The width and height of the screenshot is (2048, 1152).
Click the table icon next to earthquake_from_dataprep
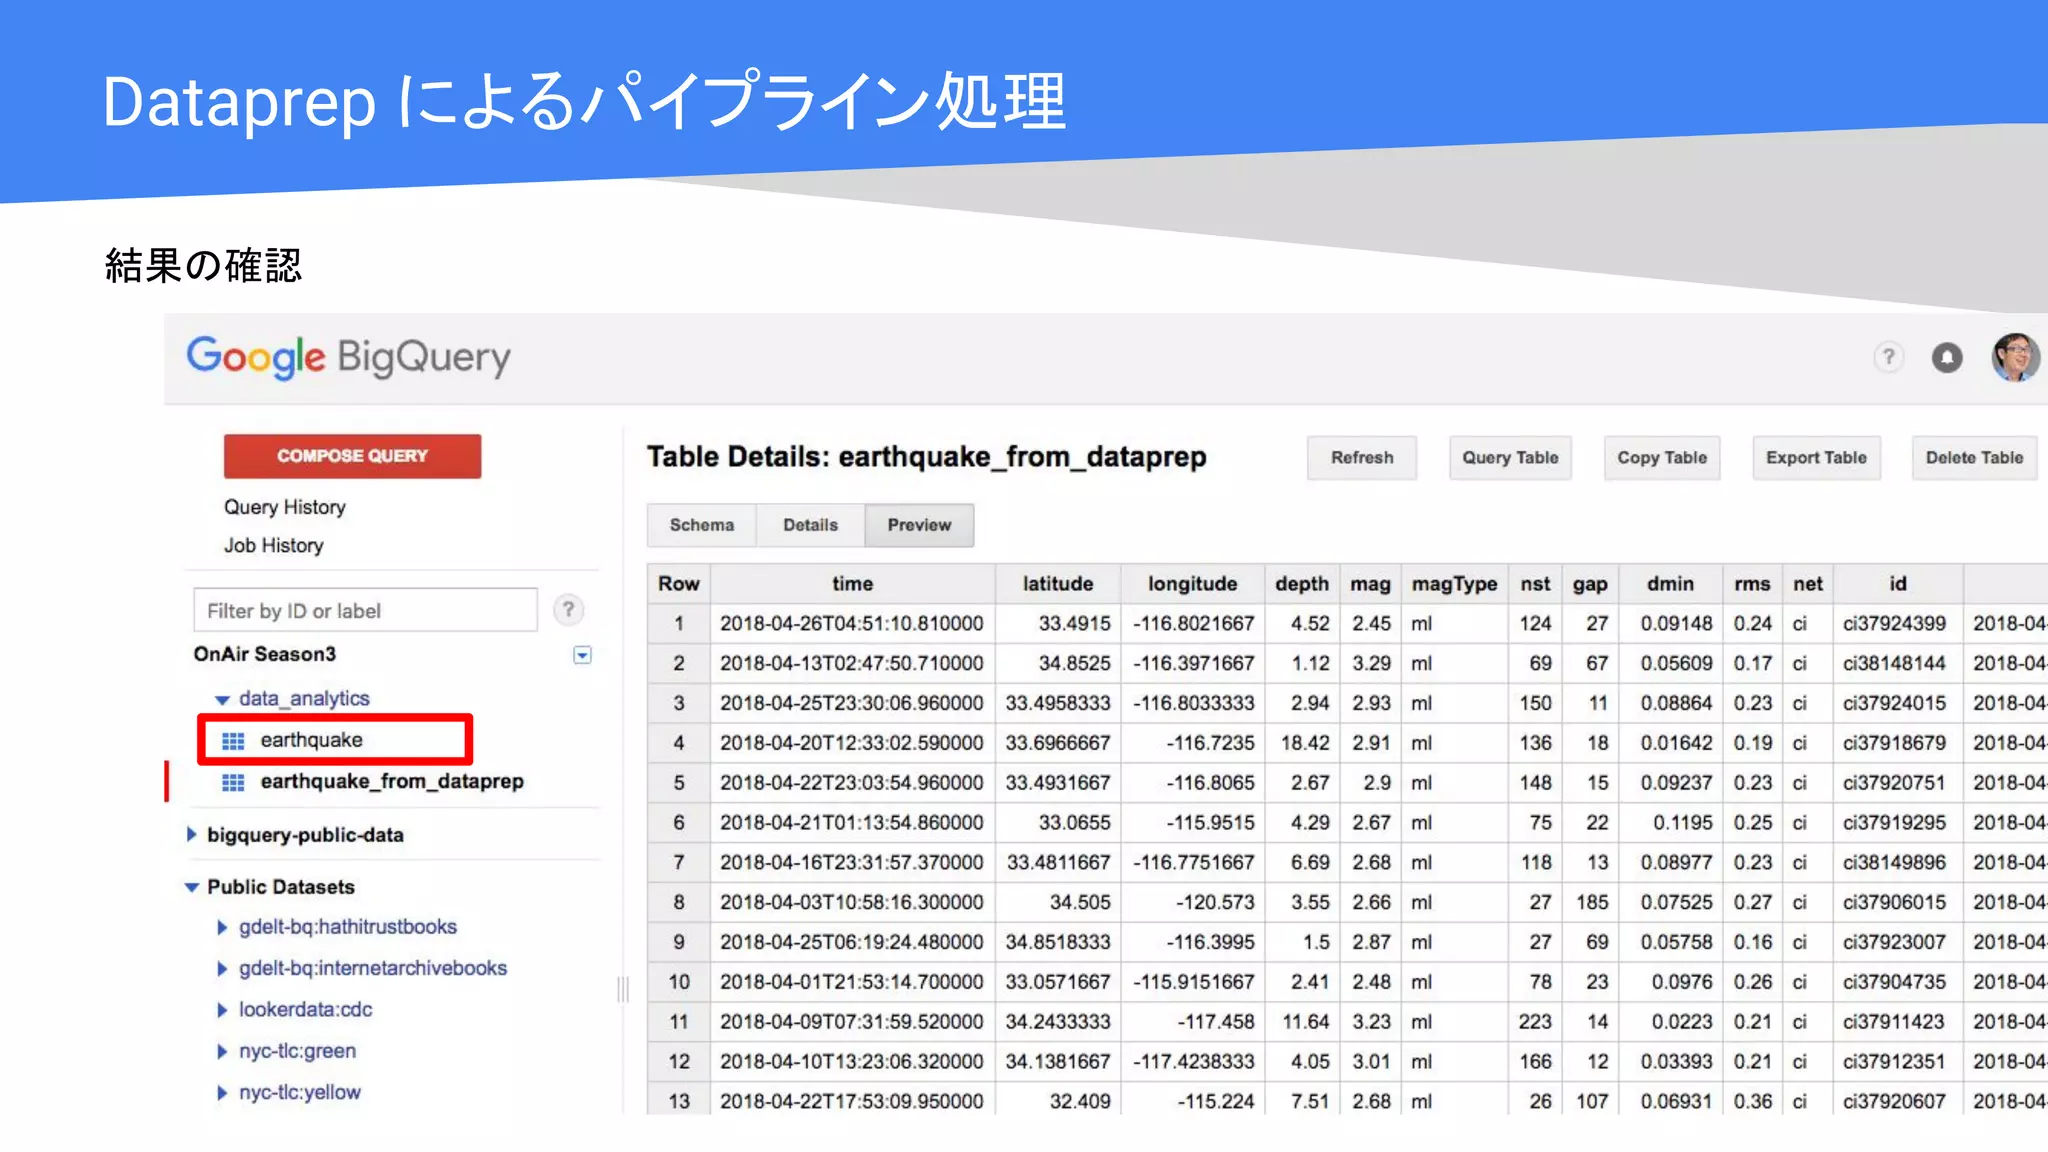coord(233,781)
